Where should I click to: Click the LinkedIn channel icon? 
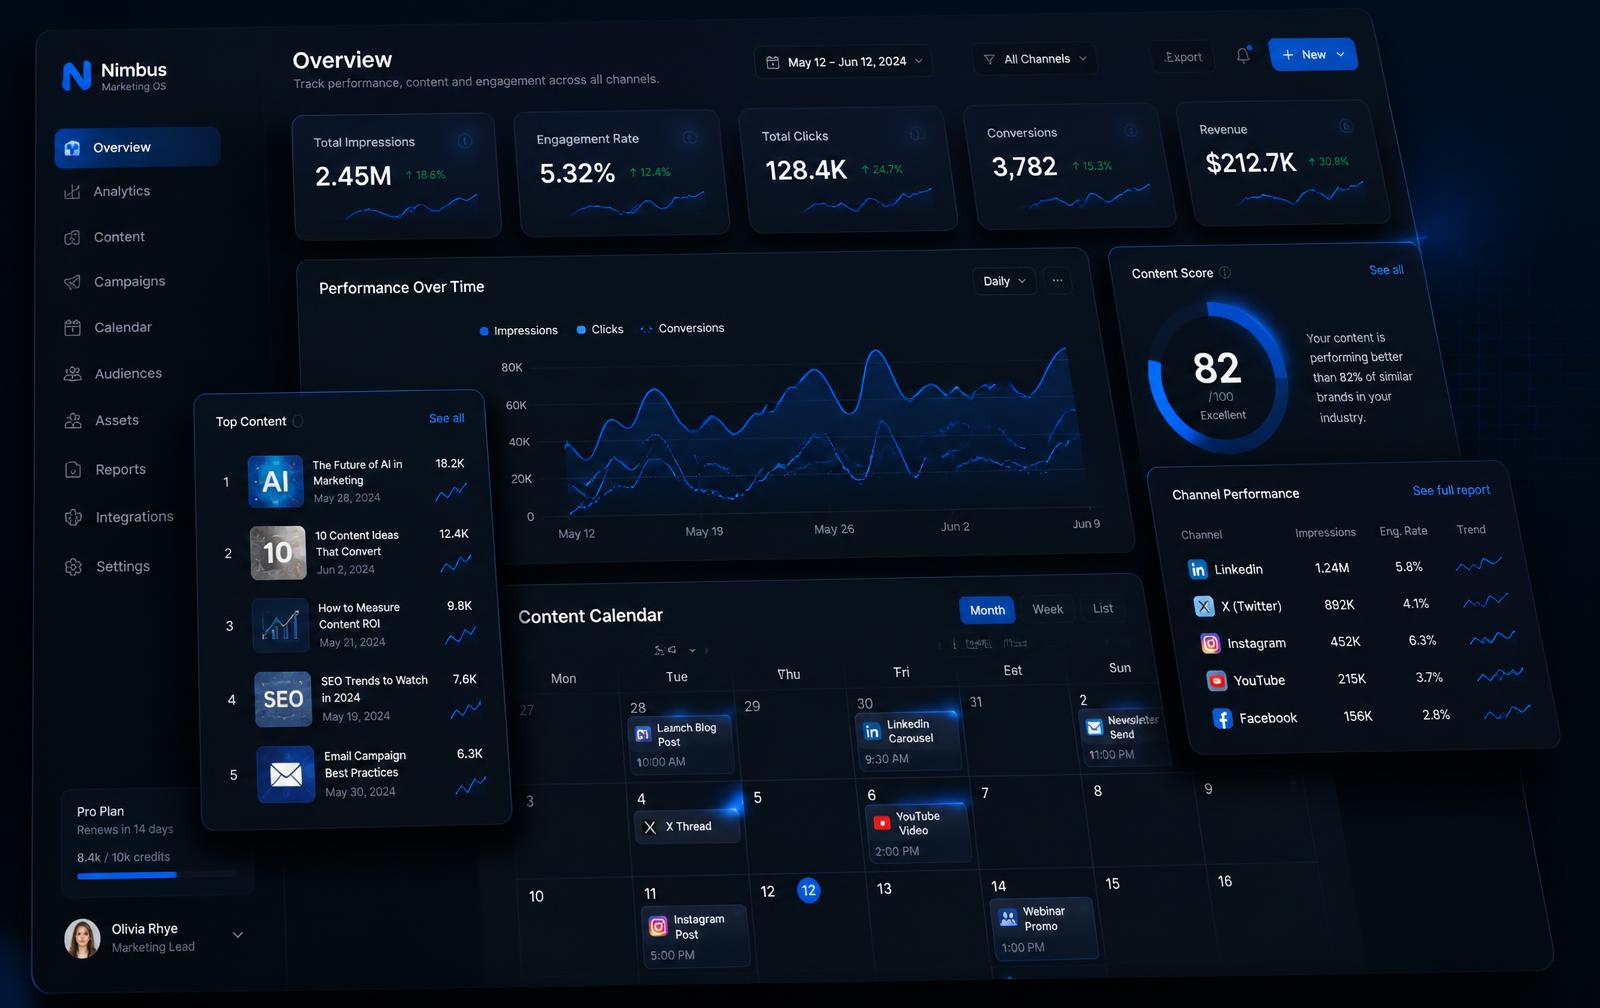[x=1197, y=569]
